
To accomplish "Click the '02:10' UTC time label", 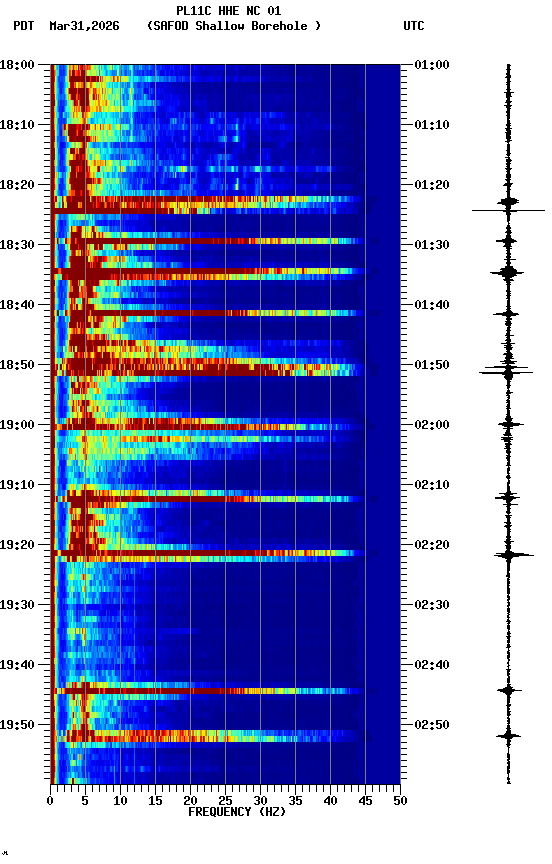I will pyautogui.click(x=432, y=485).
